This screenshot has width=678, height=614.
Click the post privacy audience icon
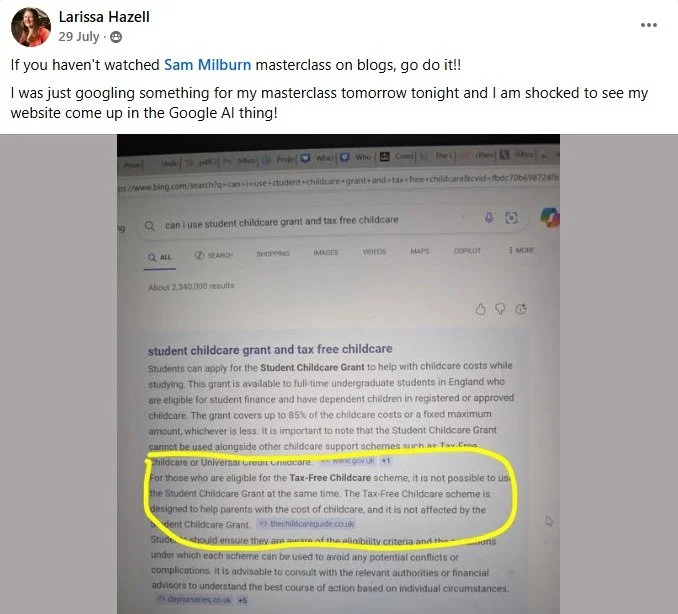(x=116, y=37)
